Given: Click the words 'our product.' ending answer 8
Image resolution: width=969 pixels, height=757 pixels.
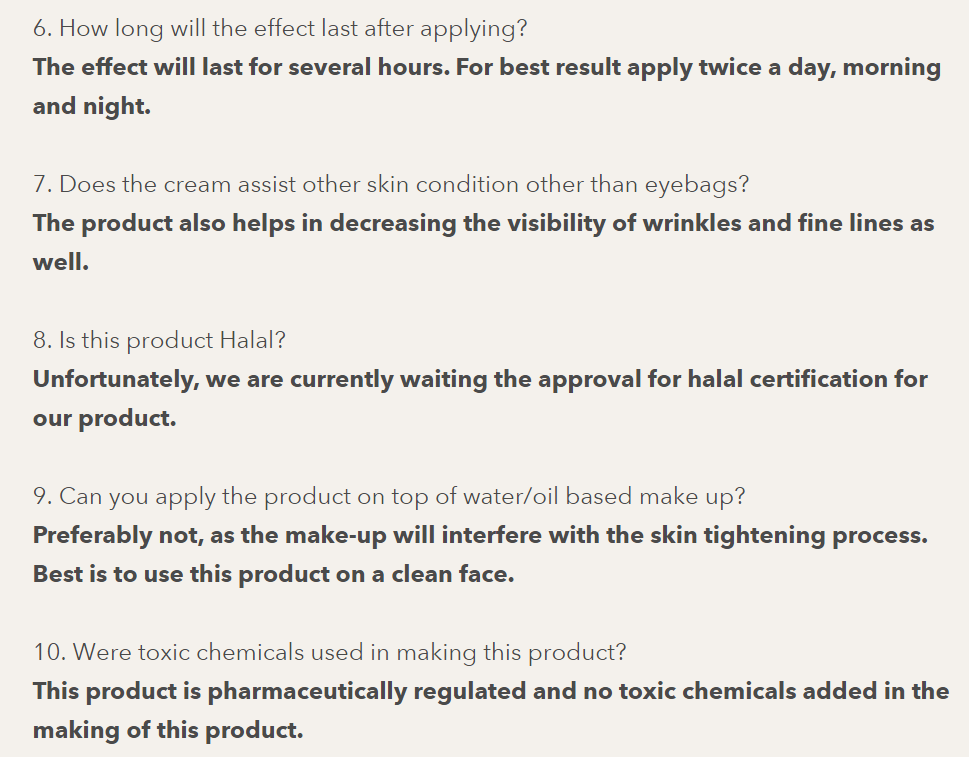Looking at the screenshot, I should (104, 418).
